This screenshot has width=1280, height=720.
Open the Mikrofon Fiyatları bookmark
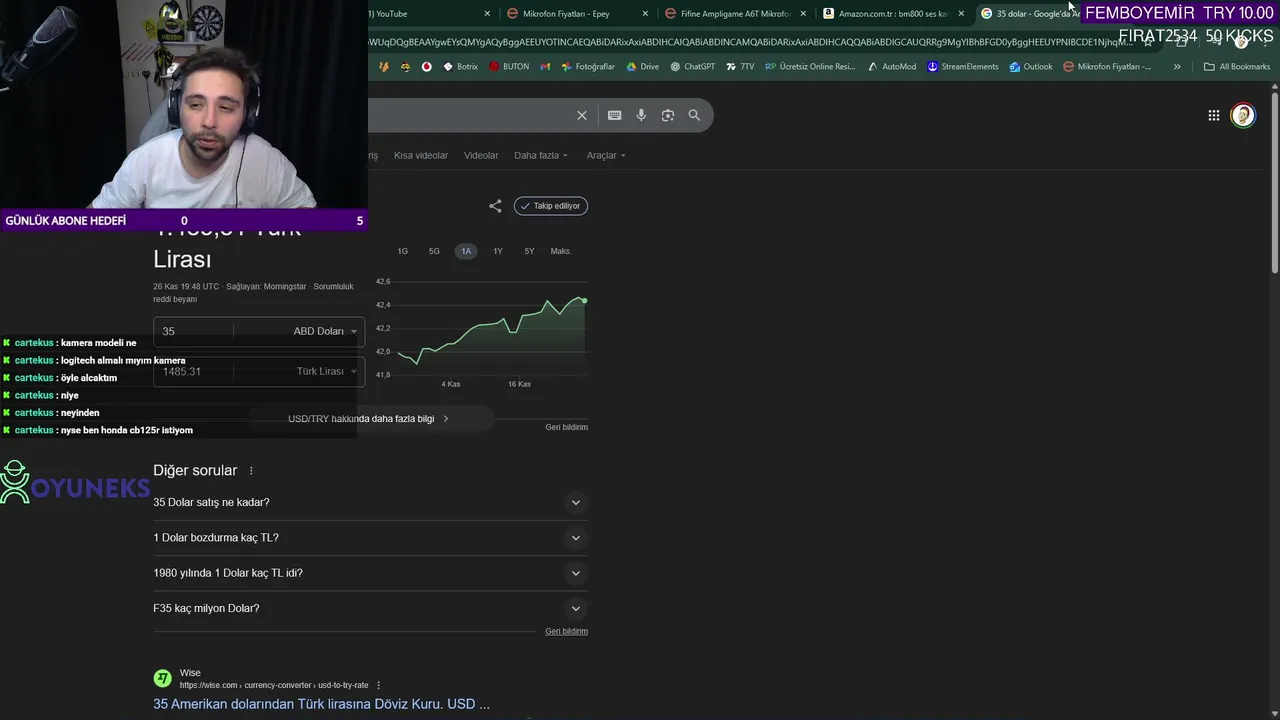coord(1107,67)
